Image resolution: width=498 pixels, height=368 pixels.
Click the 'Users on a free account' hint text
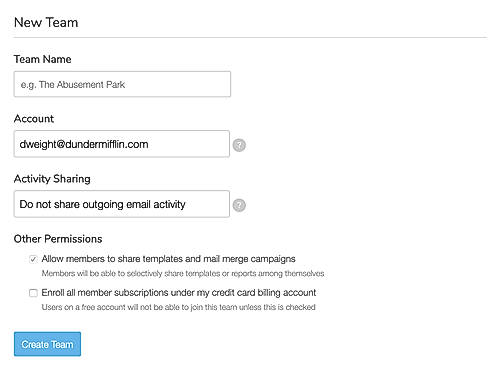pos(178,307)
